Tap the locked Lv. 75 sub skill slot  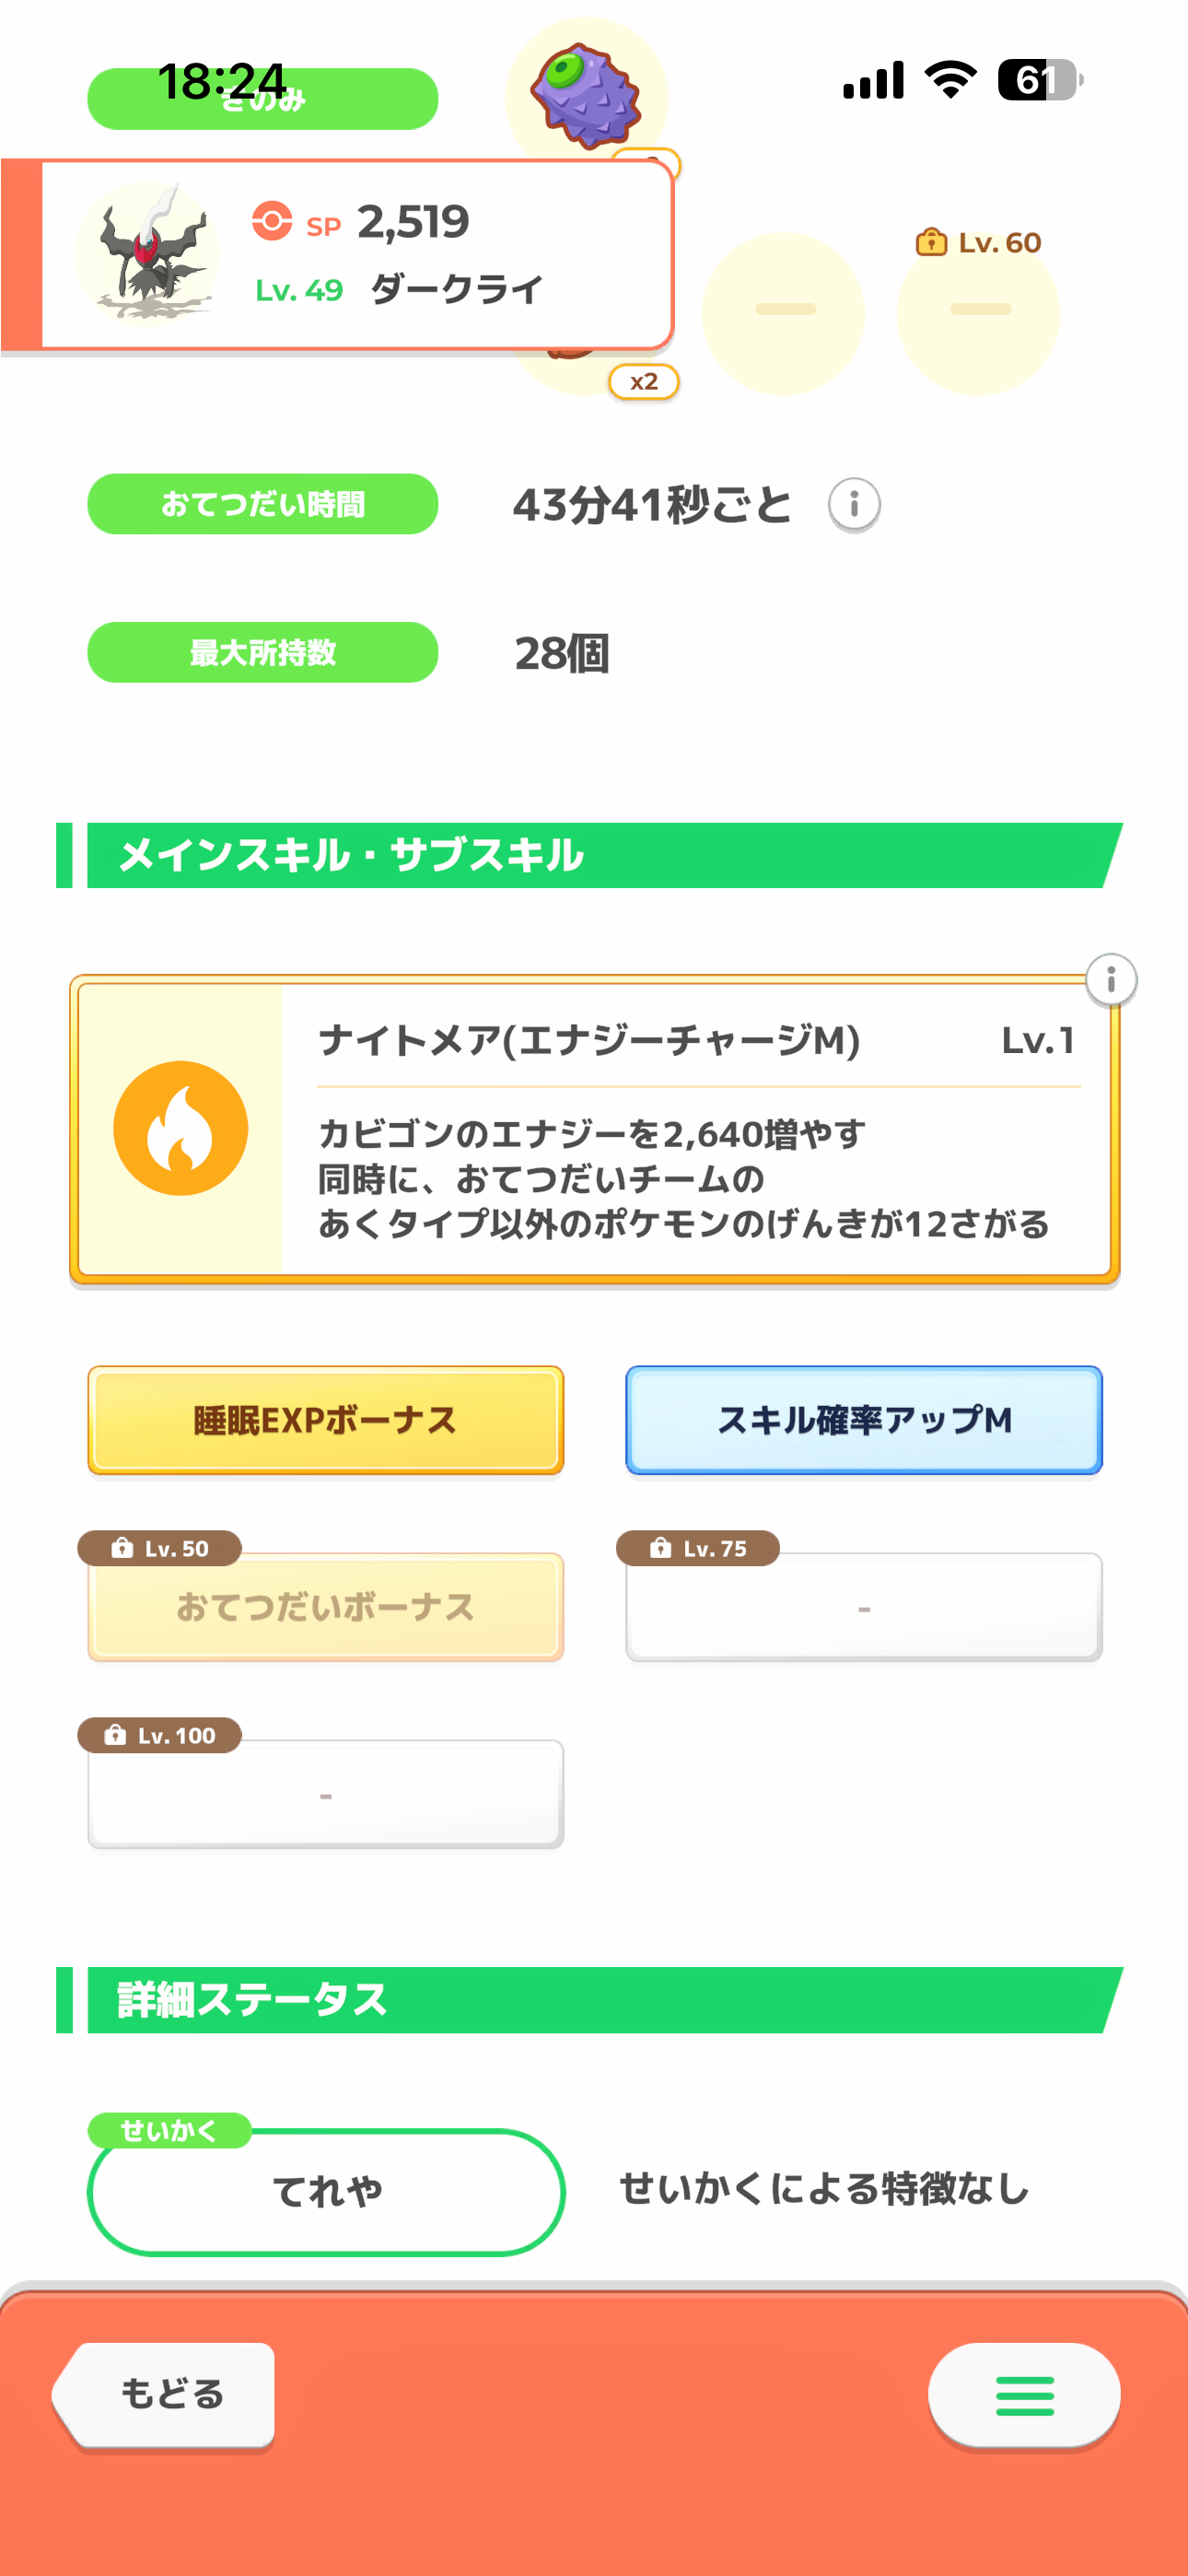click(863, 1607)
